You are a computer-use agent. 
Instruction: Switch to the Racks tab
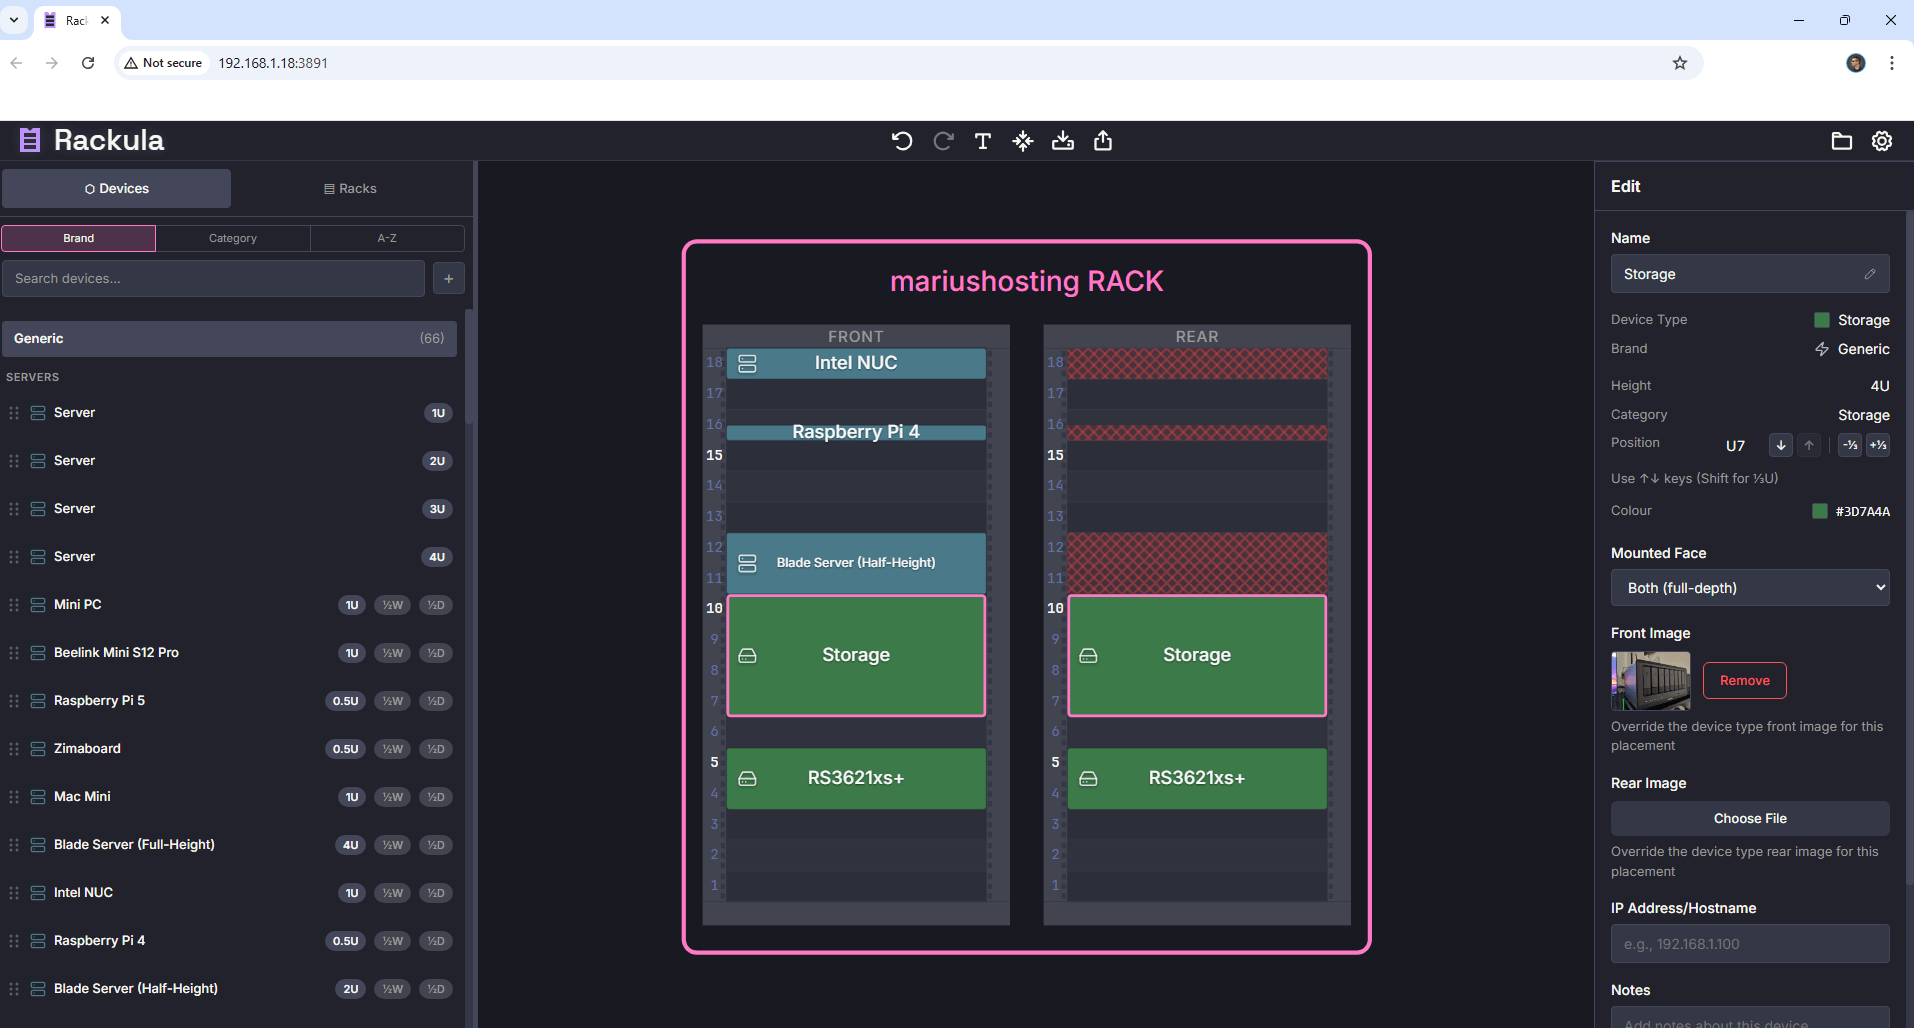click(349, 188)
